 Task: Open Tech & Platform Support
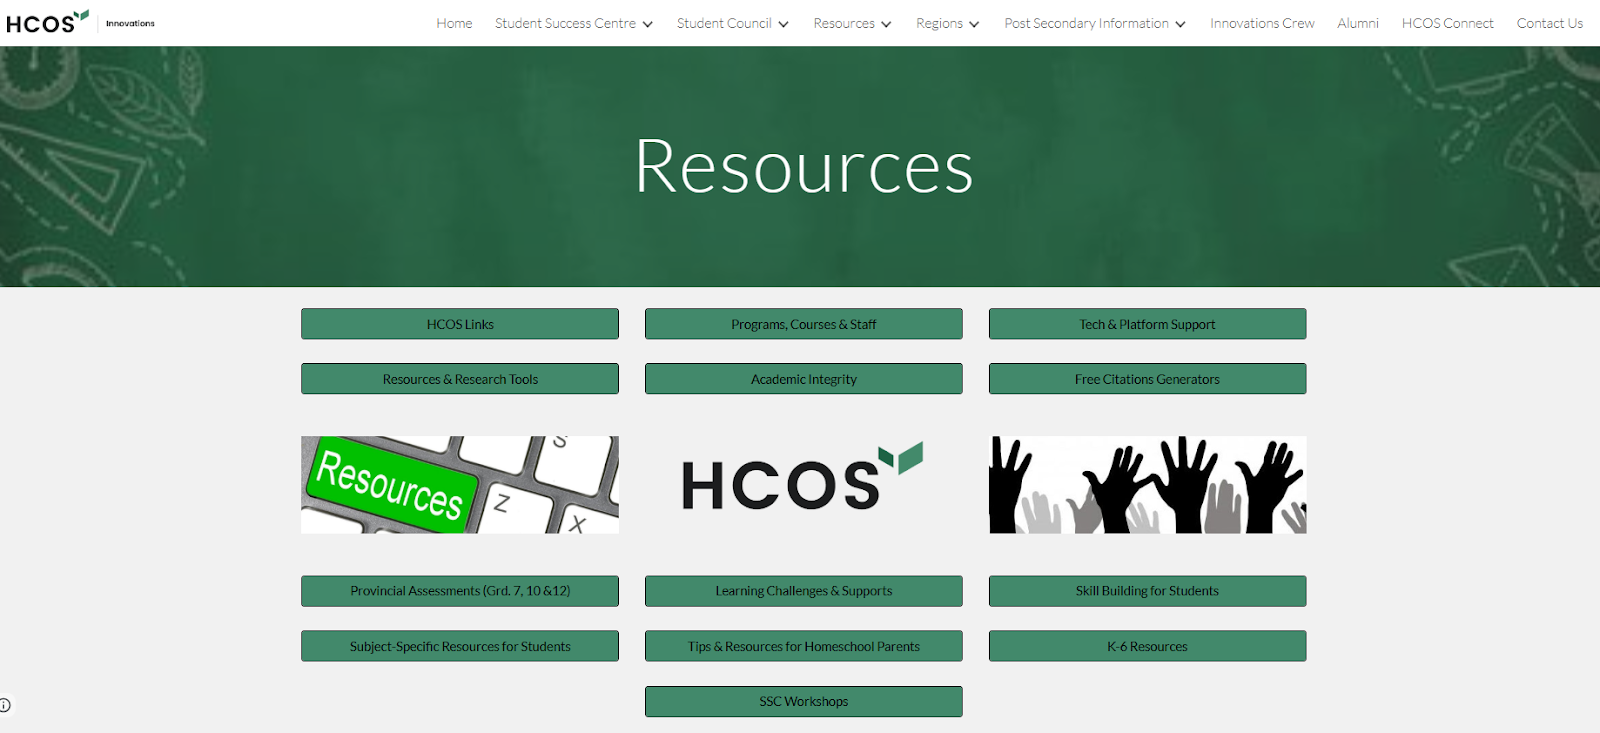[1147, 324]
